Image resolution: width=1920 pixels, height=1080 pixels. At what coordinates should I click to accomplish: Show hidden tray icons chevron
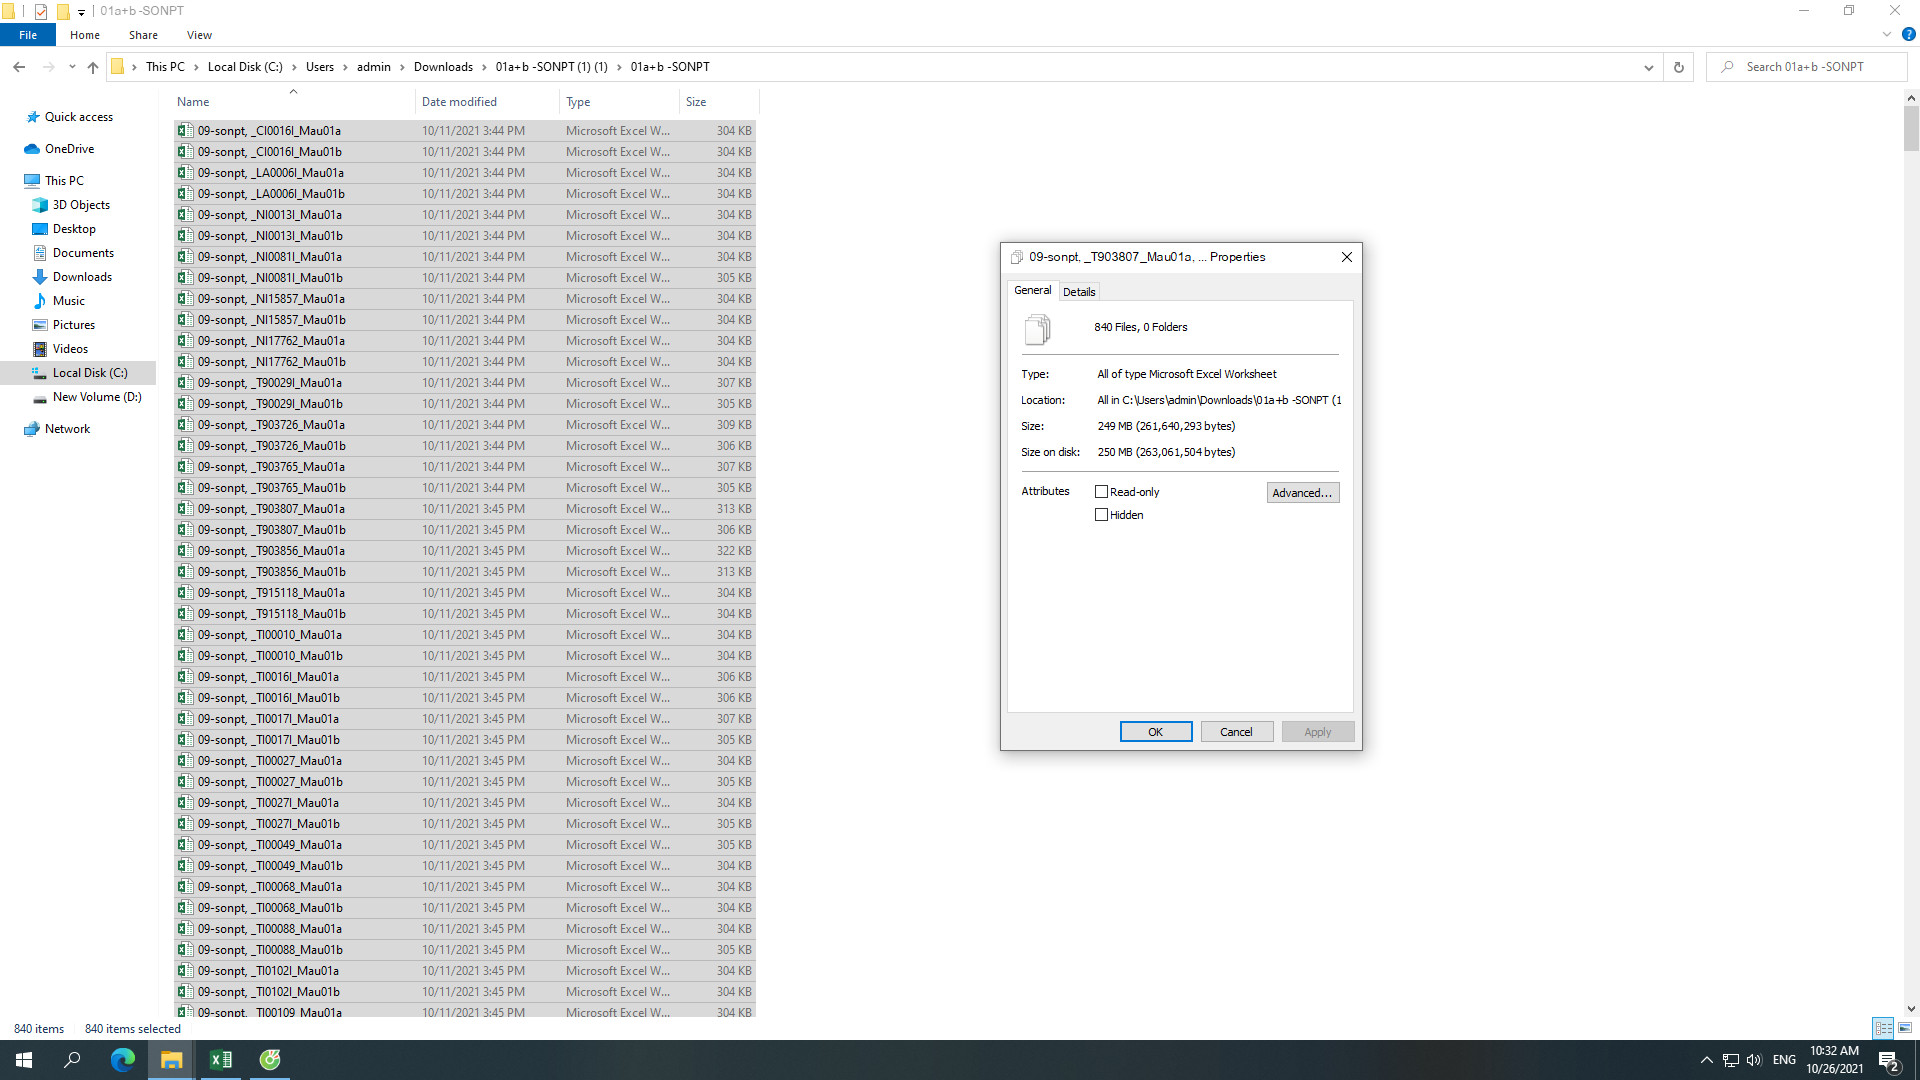(x=1706, y=1060)
